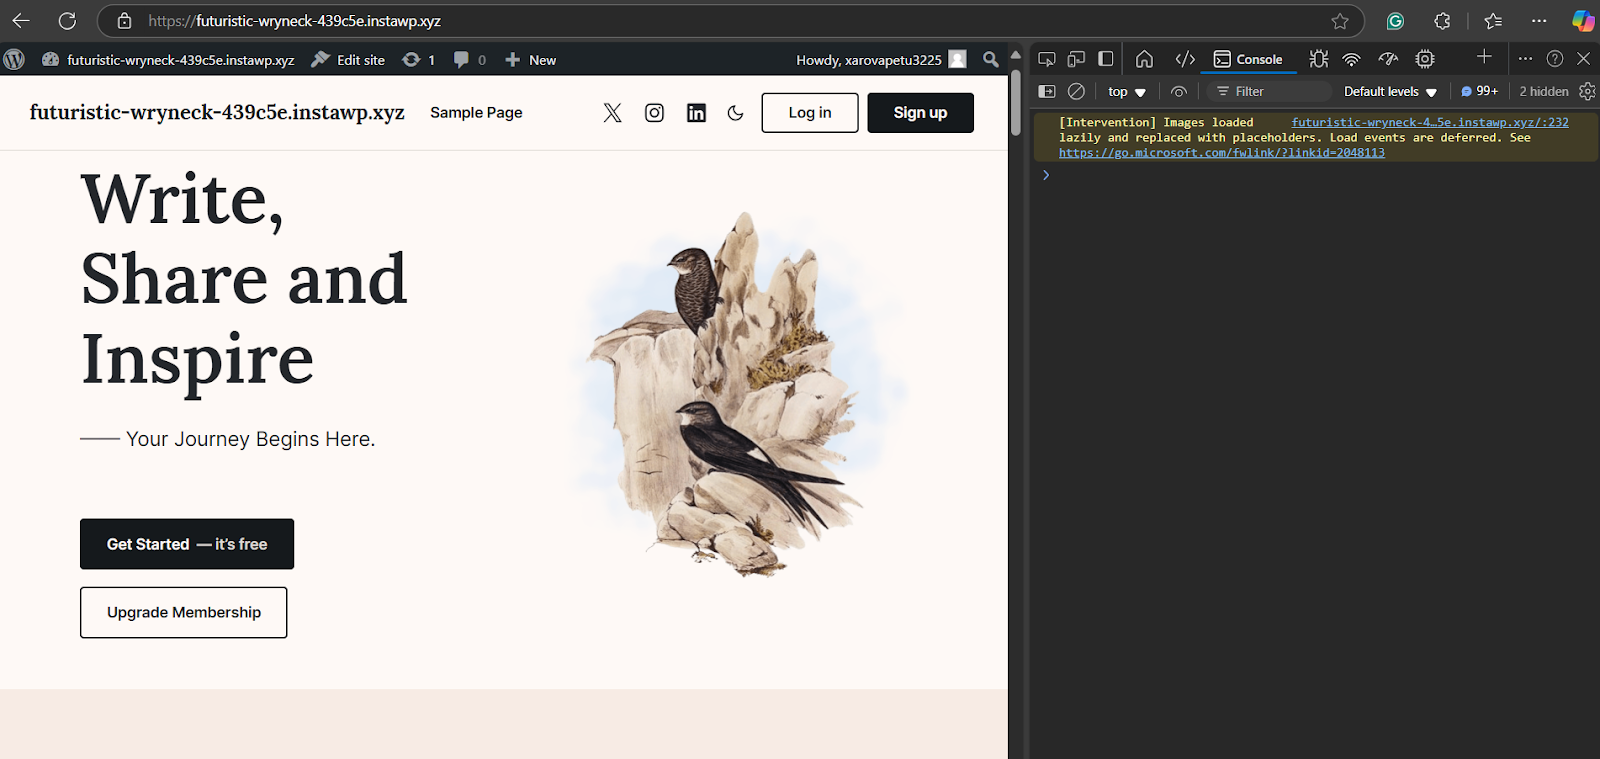Toggle the console sidebar icon
Viewport: 1600px width, 759px height.
pyautogui.click(x=1047, y=91)
